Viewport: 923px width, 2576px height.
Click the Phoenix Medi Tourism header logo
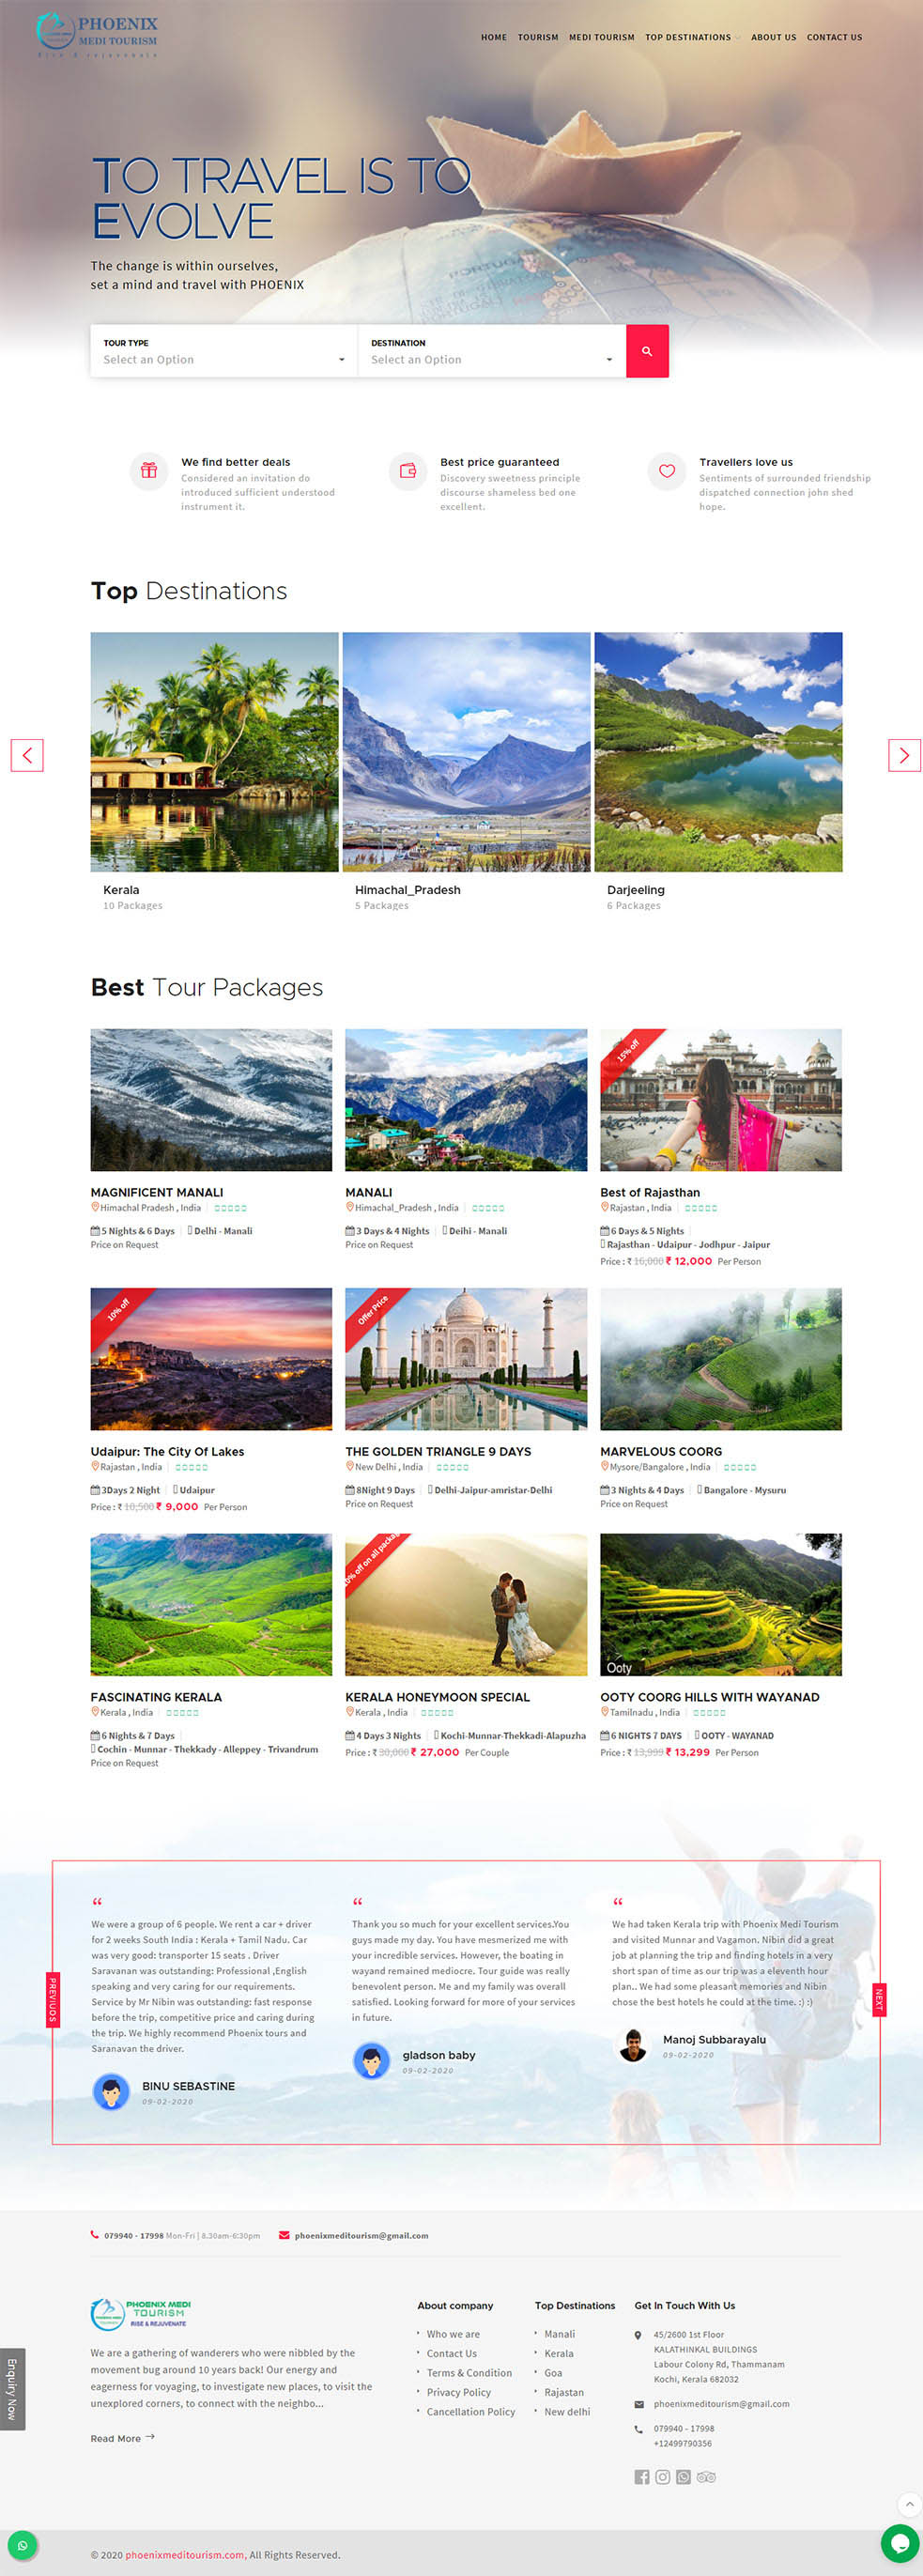(x=97, y=35)
